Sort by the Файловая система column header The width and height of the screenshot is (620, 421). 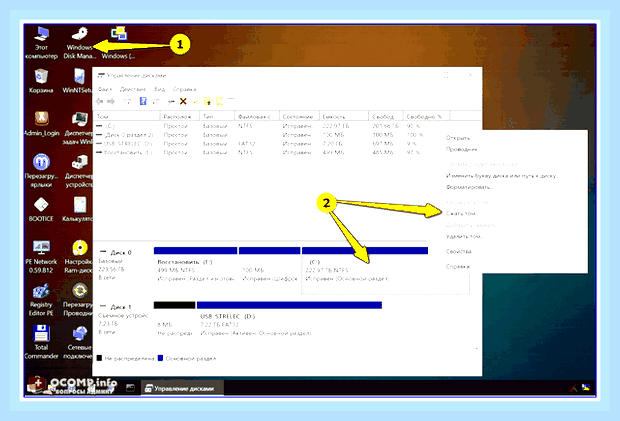click(x=257, y=117)
